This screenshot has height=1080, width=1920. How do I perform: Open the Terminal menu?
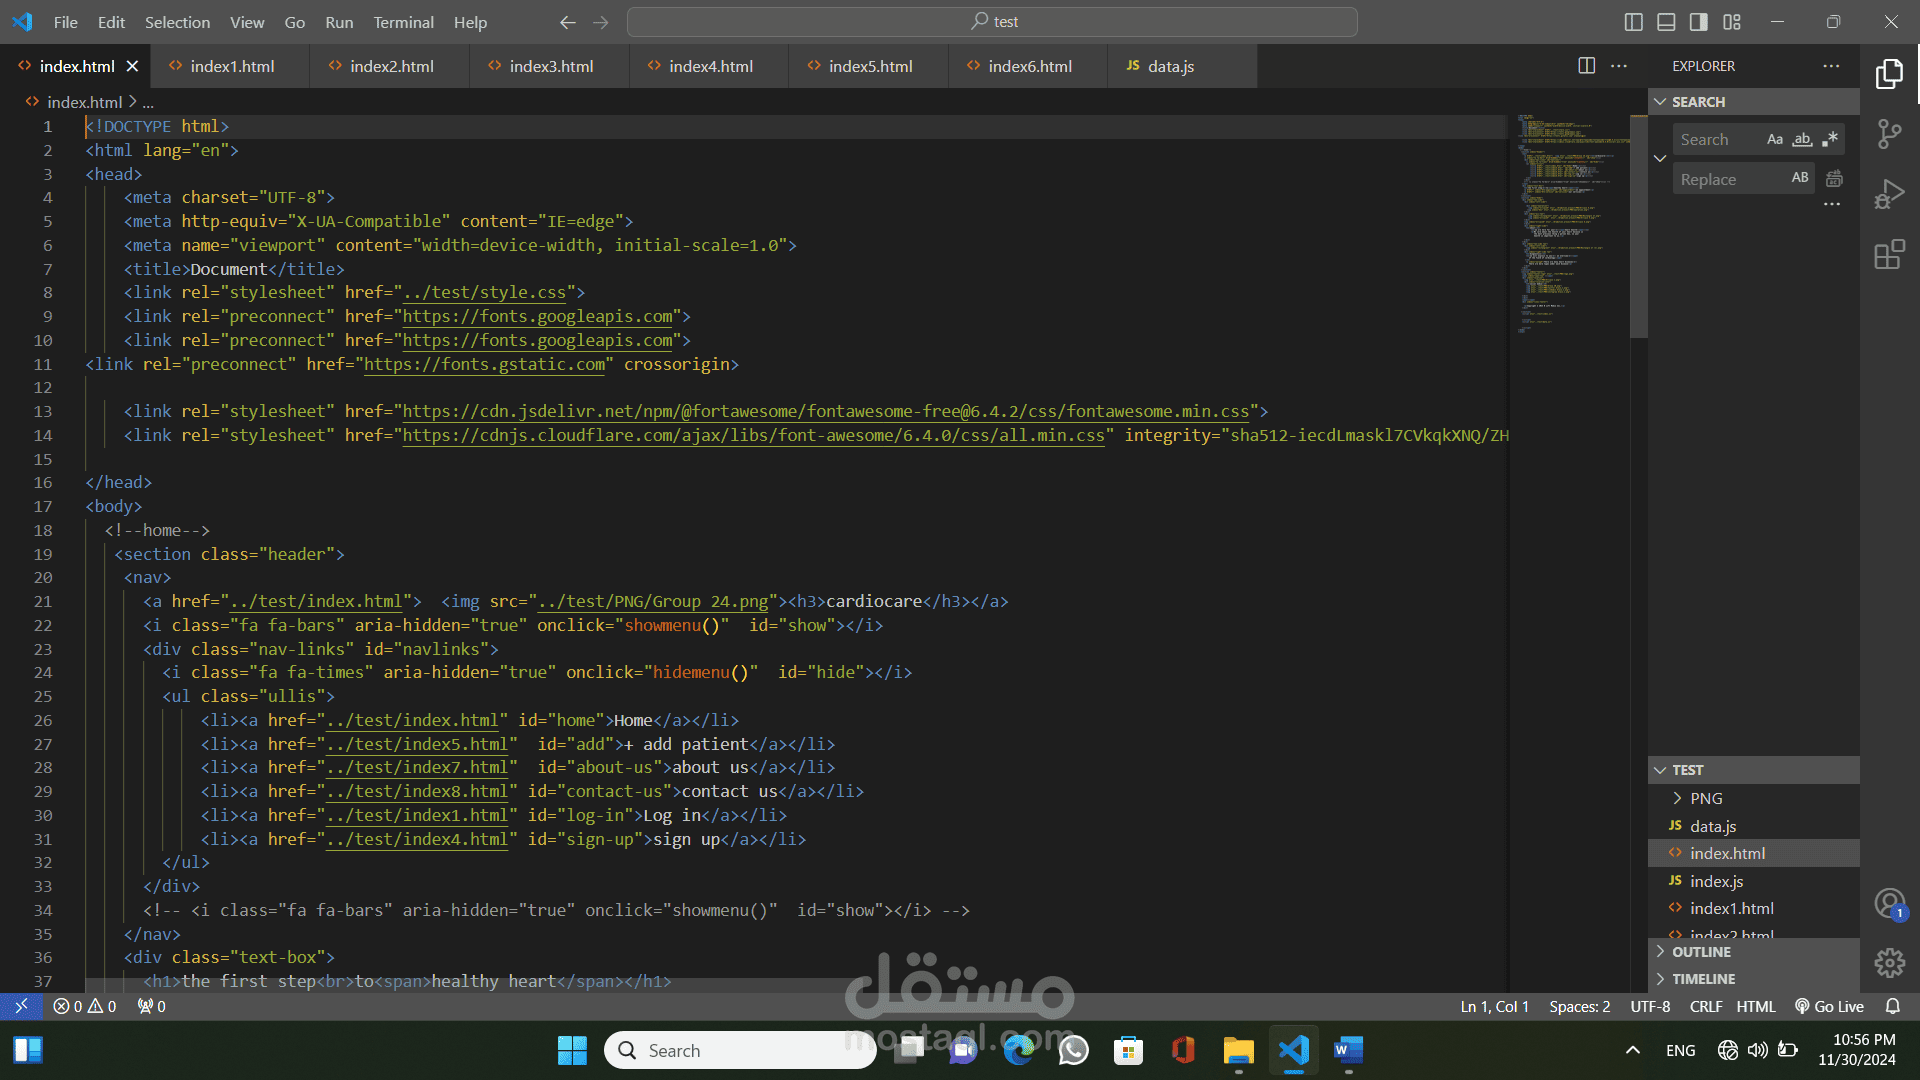click(403, 22)
